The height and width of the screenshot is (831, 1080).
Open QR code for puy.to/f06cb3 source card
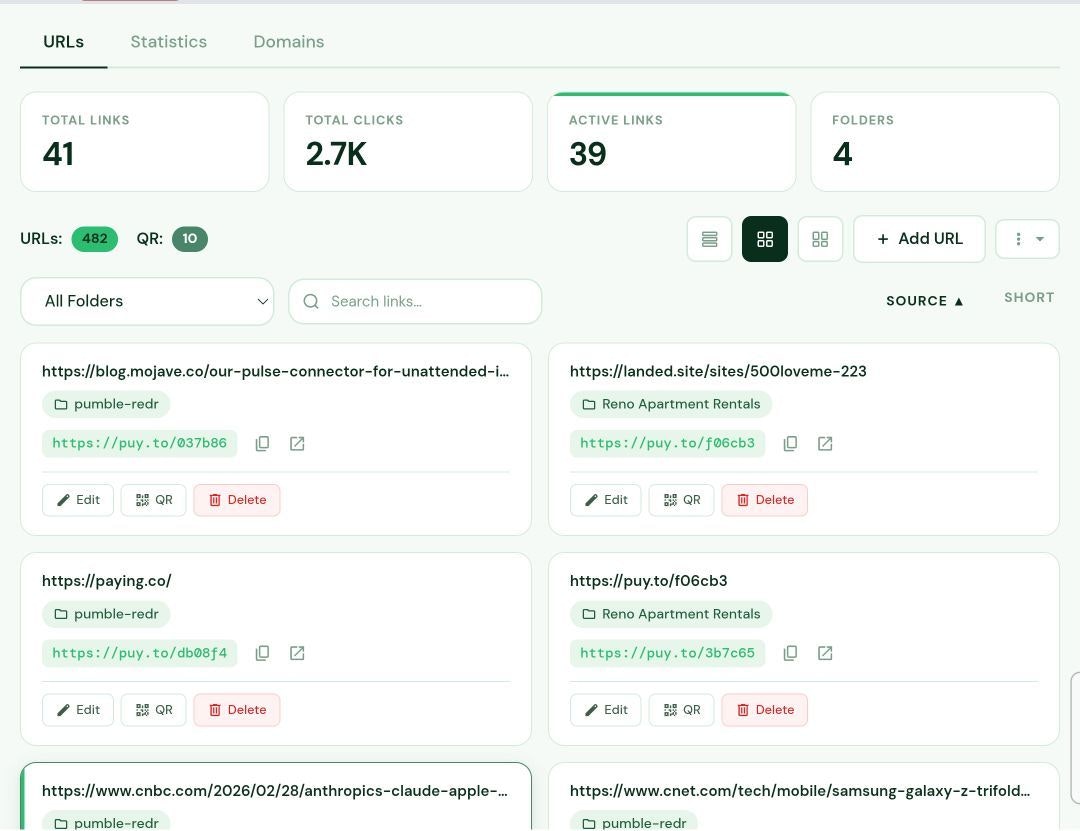tap(681, 710)
